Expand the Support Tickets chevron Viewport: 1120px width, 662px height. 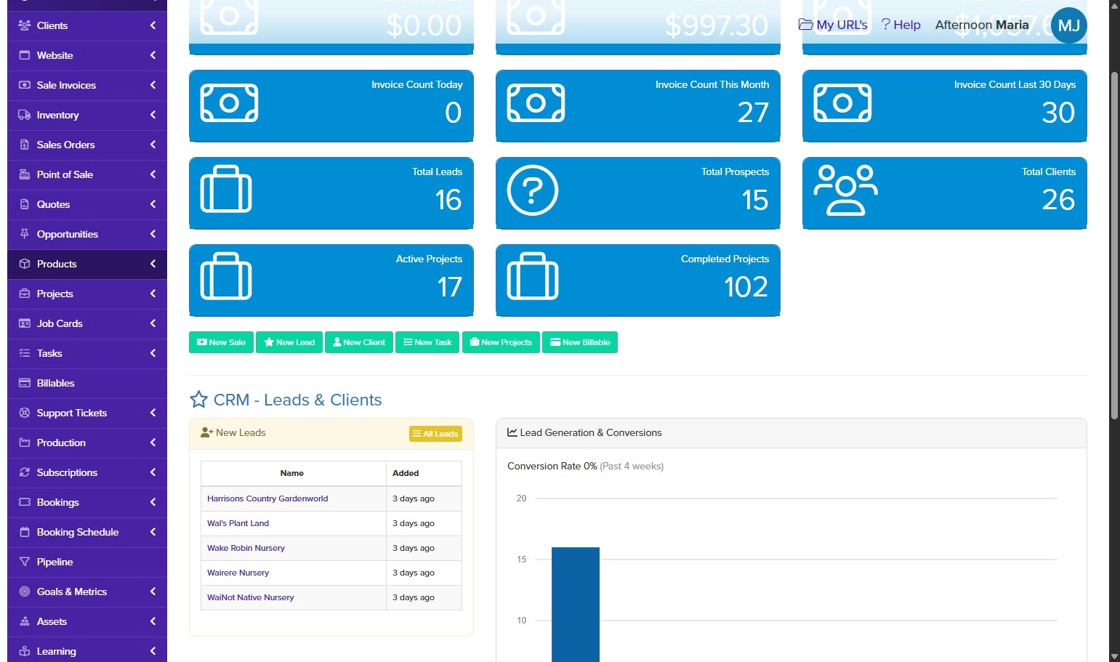click(x=153, y=413)
